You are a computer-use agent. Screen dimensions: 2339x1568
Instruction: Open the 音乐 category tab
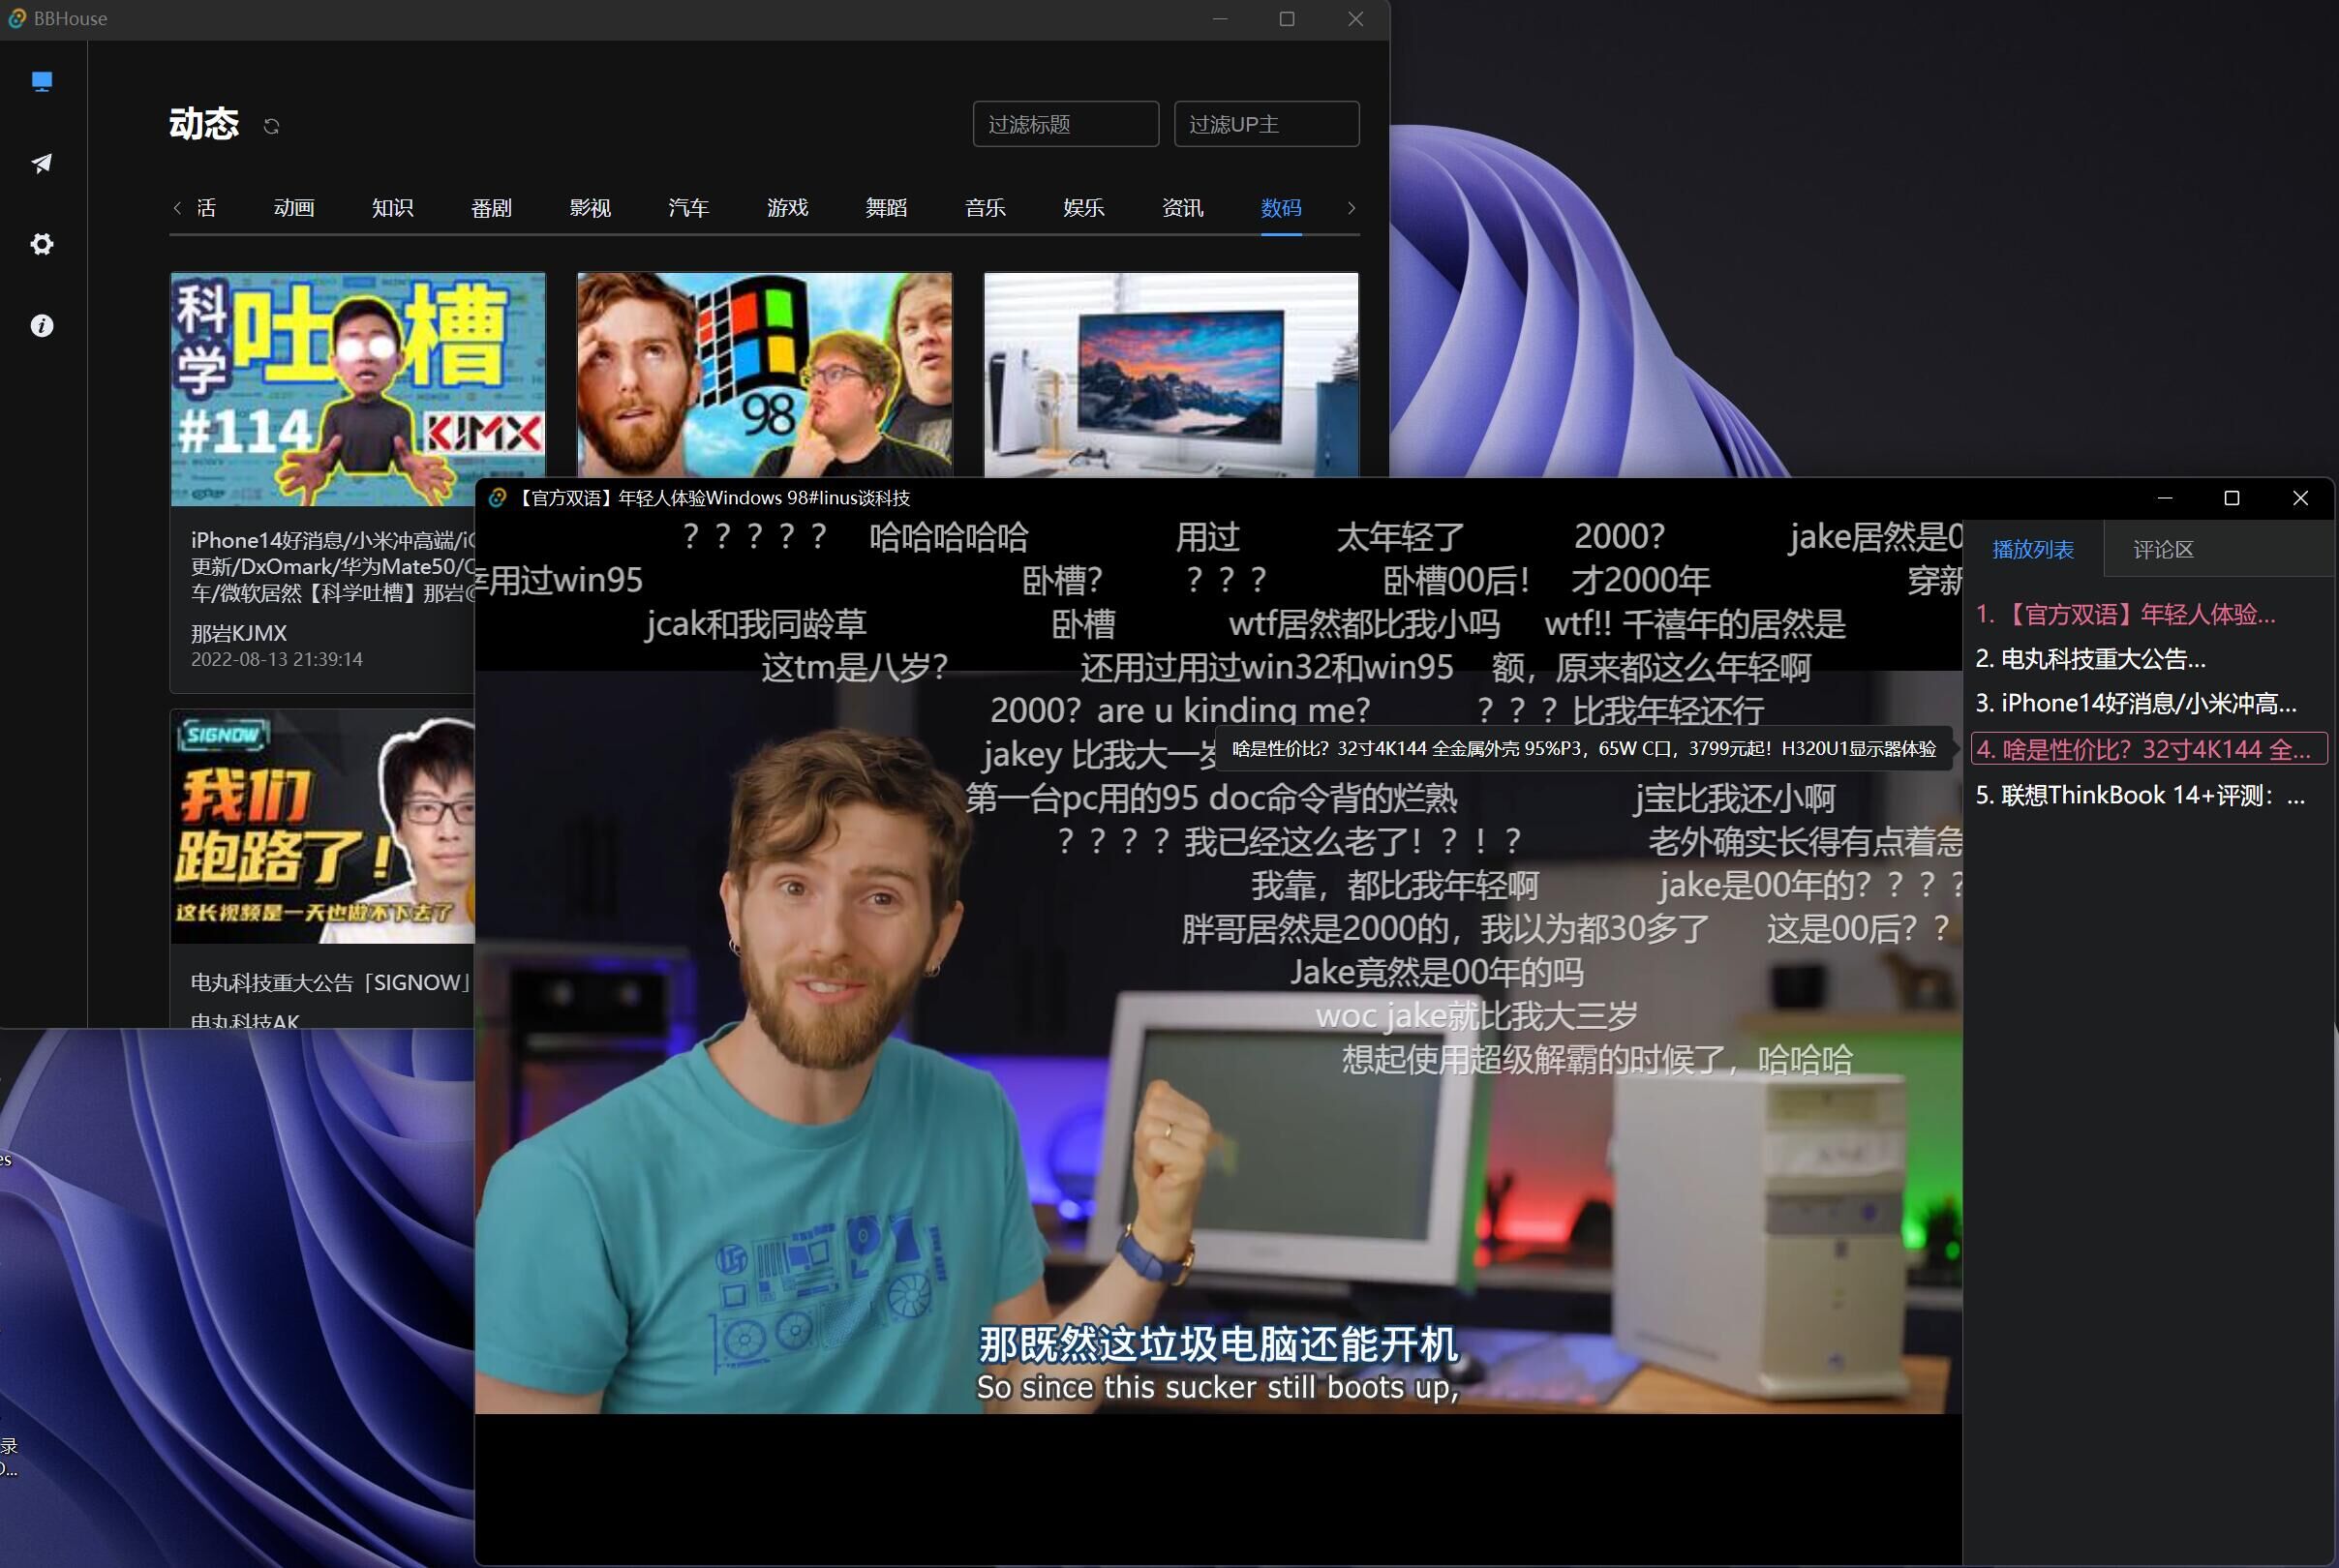coord(984,208)
